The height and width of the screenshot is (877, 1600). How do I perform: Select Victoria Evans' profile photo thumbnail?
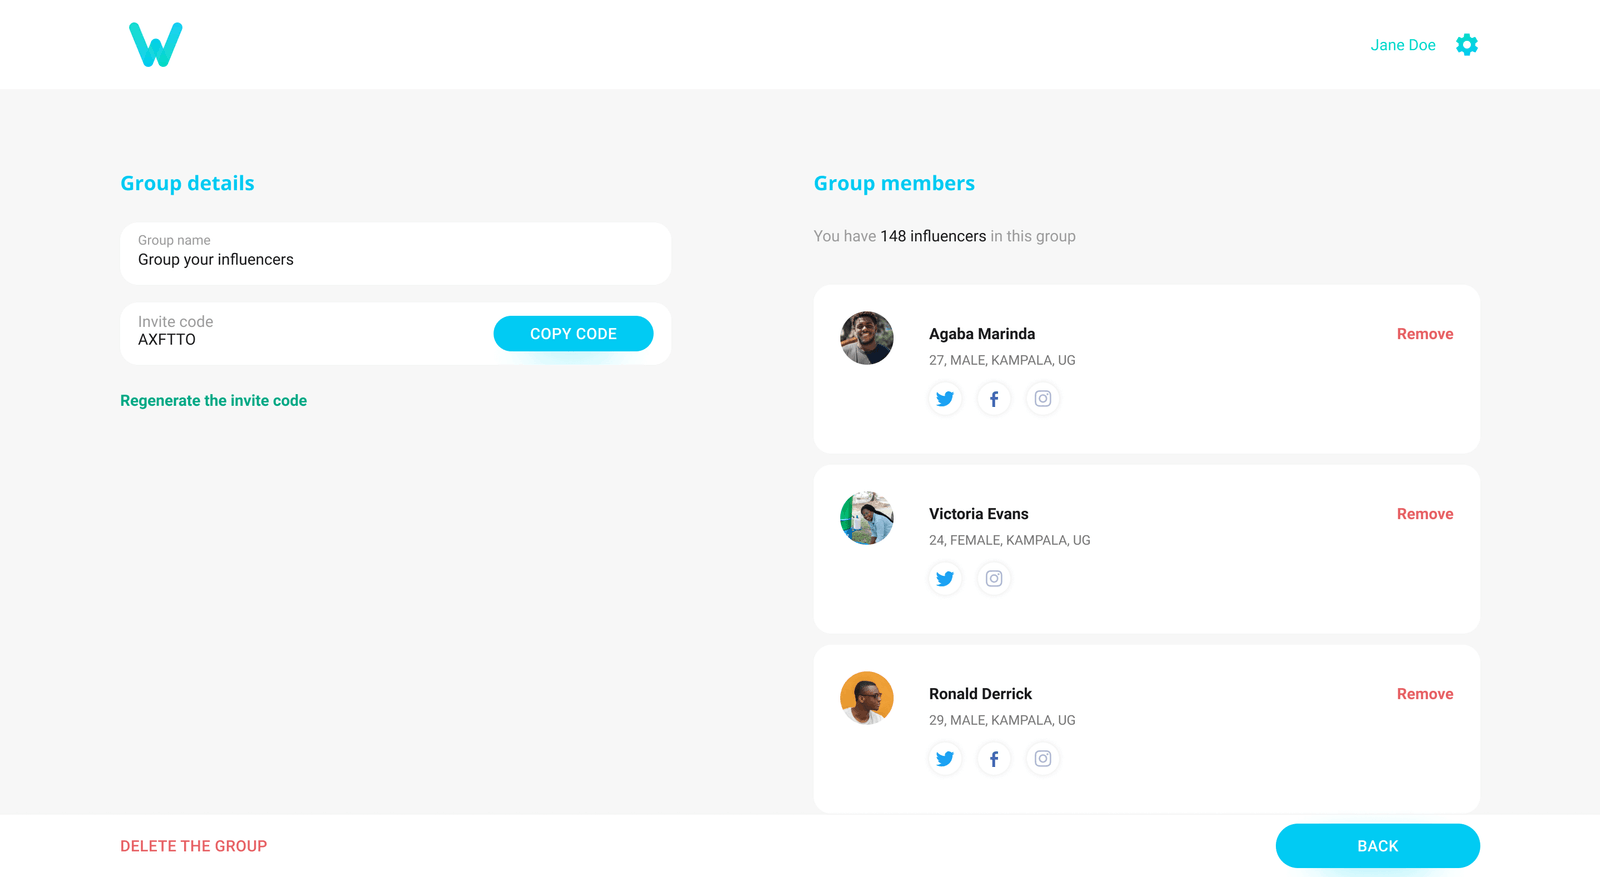tap(866, 518)
